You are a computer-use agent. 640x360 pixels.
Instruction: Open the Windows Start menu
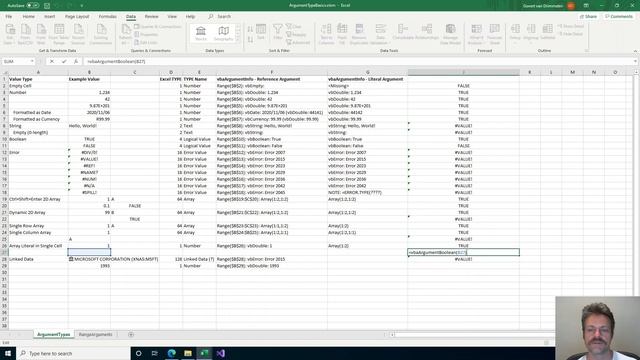[8, 353]
